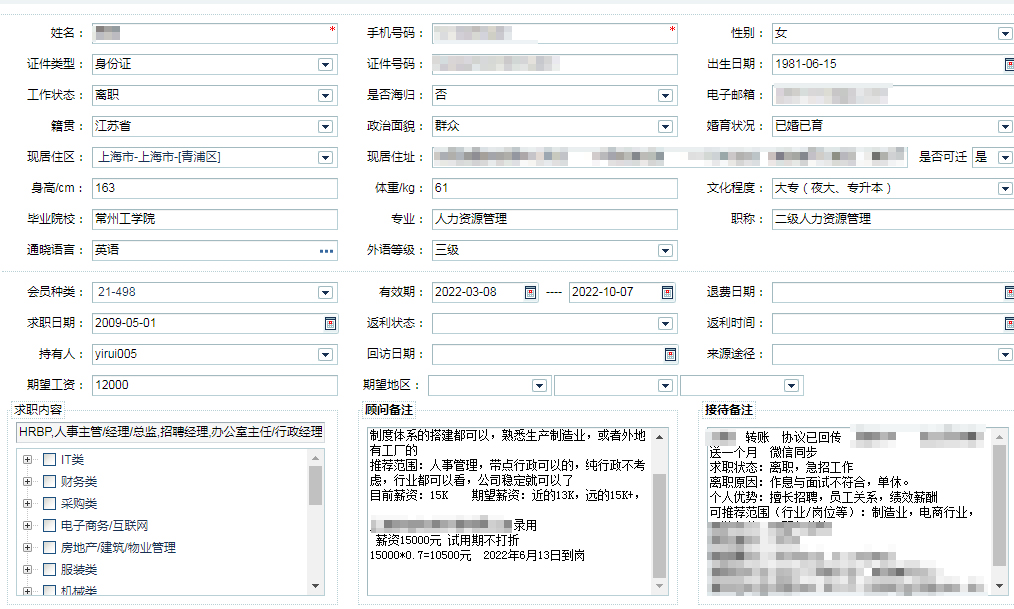
Task: Open the 工作状态 dropdown
Action: (325, 96)
